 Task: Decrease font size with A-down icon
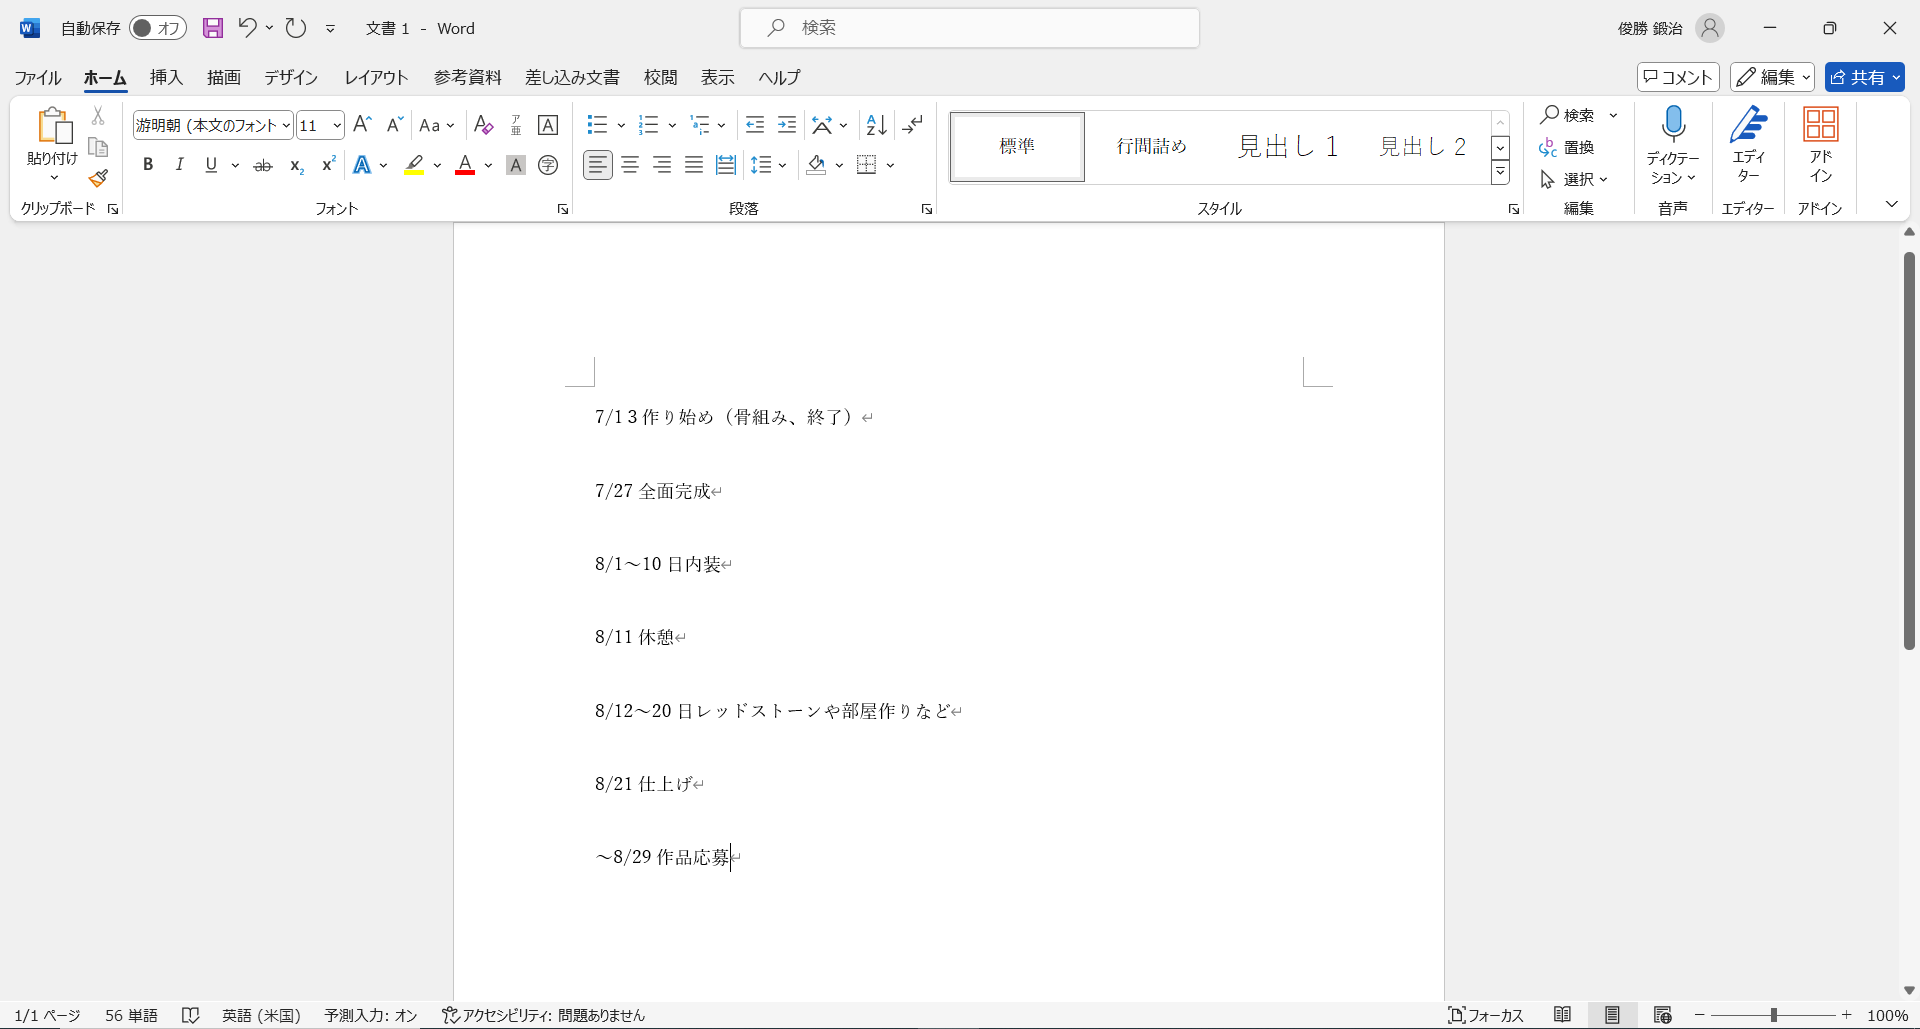[x=395, y=124]
